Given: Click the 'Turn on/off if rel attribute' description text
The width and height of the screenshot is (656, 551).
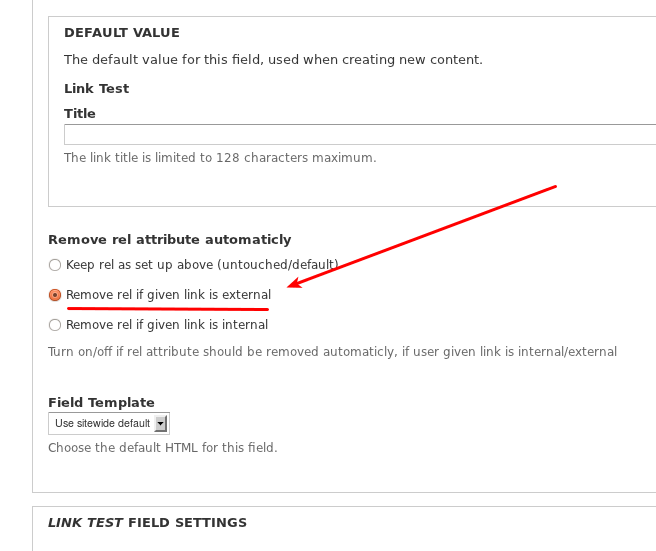Looking at the screenshot, I should [x=333, y=352].
